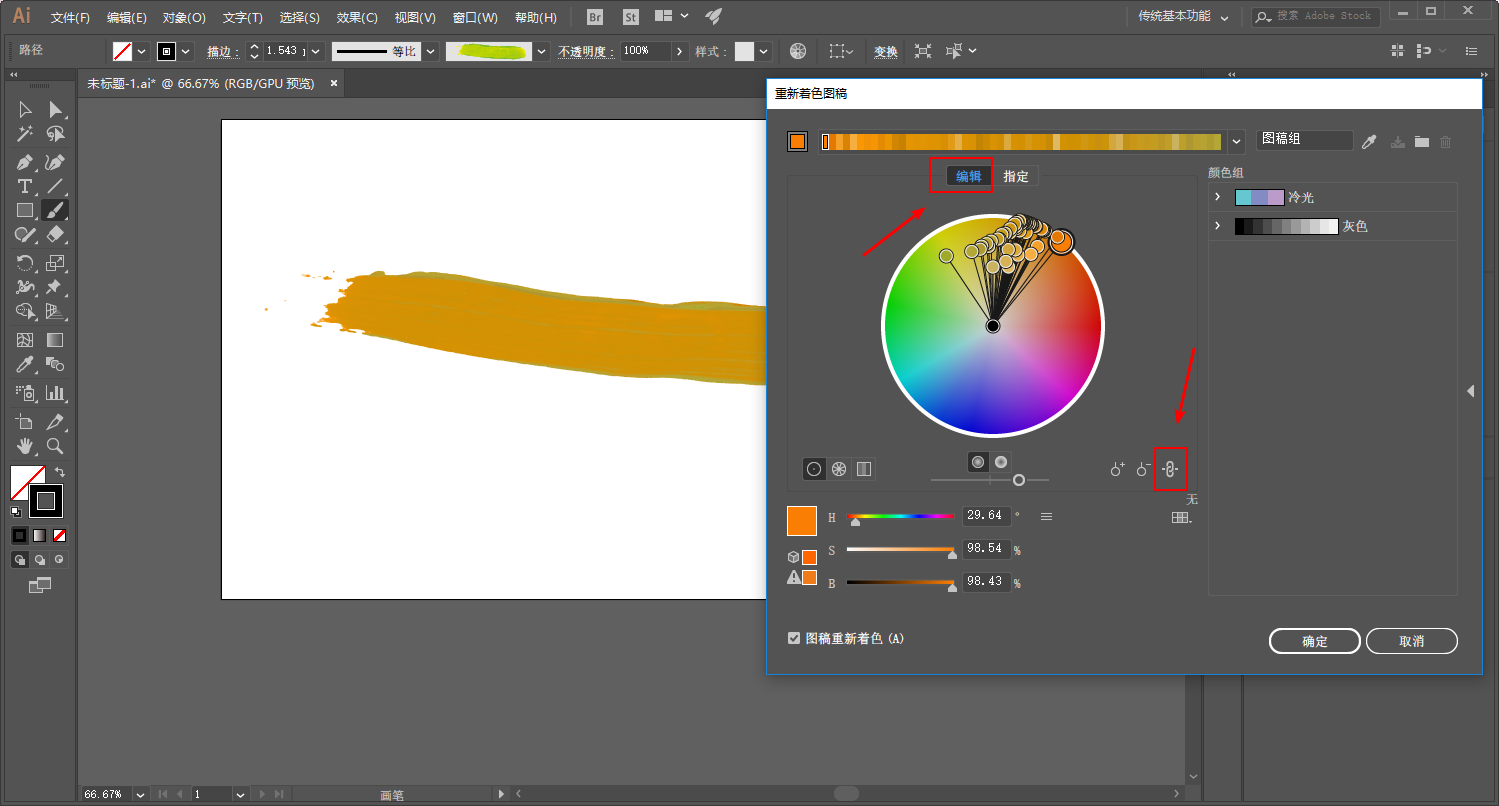The height and width of the screenshot is (806, 1499).
Task: Open brush definition dropdown
Action: point(542,51)
